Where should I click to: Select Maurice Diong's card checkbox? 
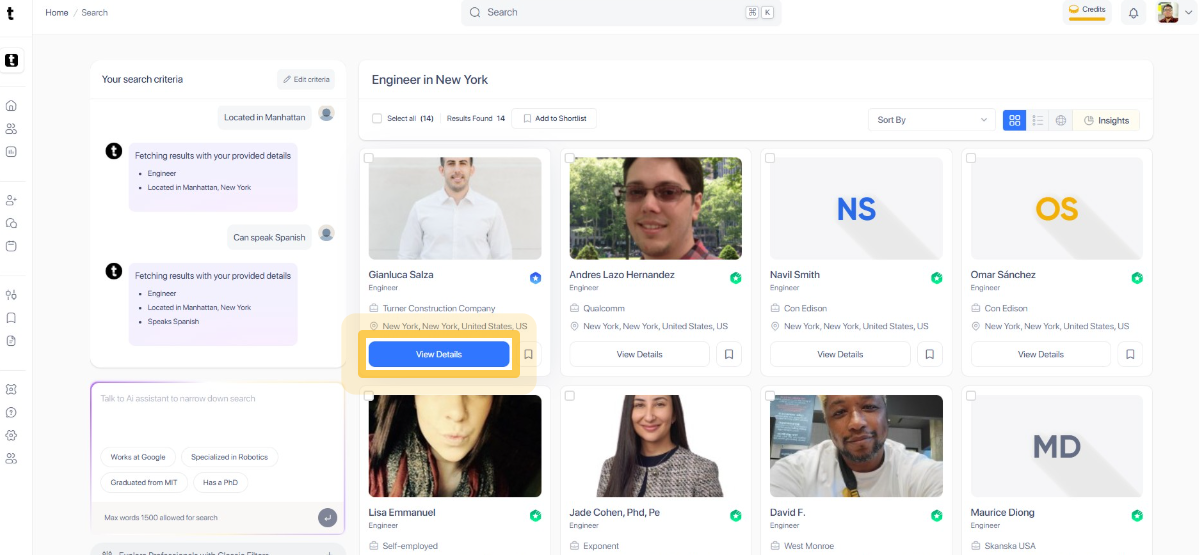coord(971,395)
